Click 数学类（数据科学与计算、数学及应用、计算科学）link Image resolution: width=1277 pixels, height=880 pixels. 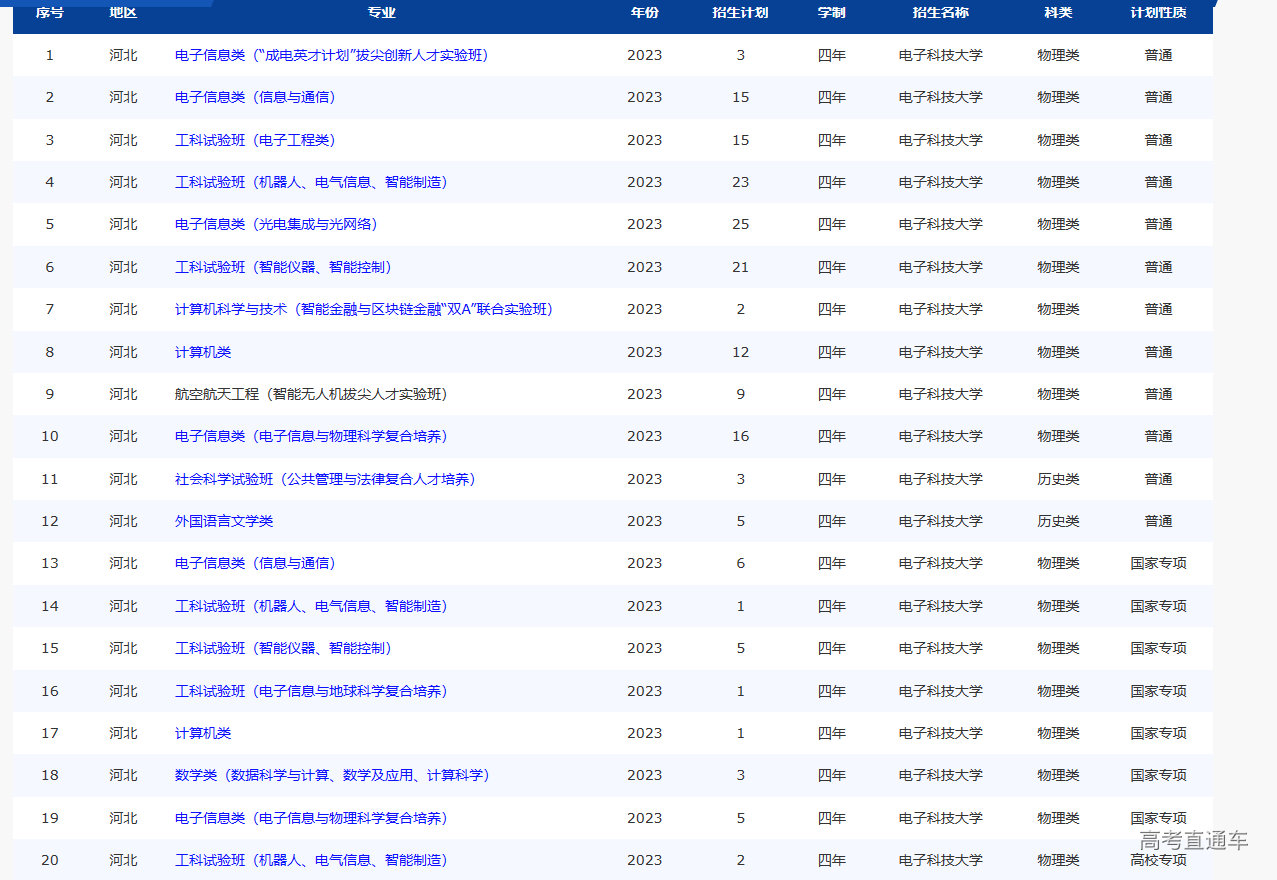pos(331,775)
